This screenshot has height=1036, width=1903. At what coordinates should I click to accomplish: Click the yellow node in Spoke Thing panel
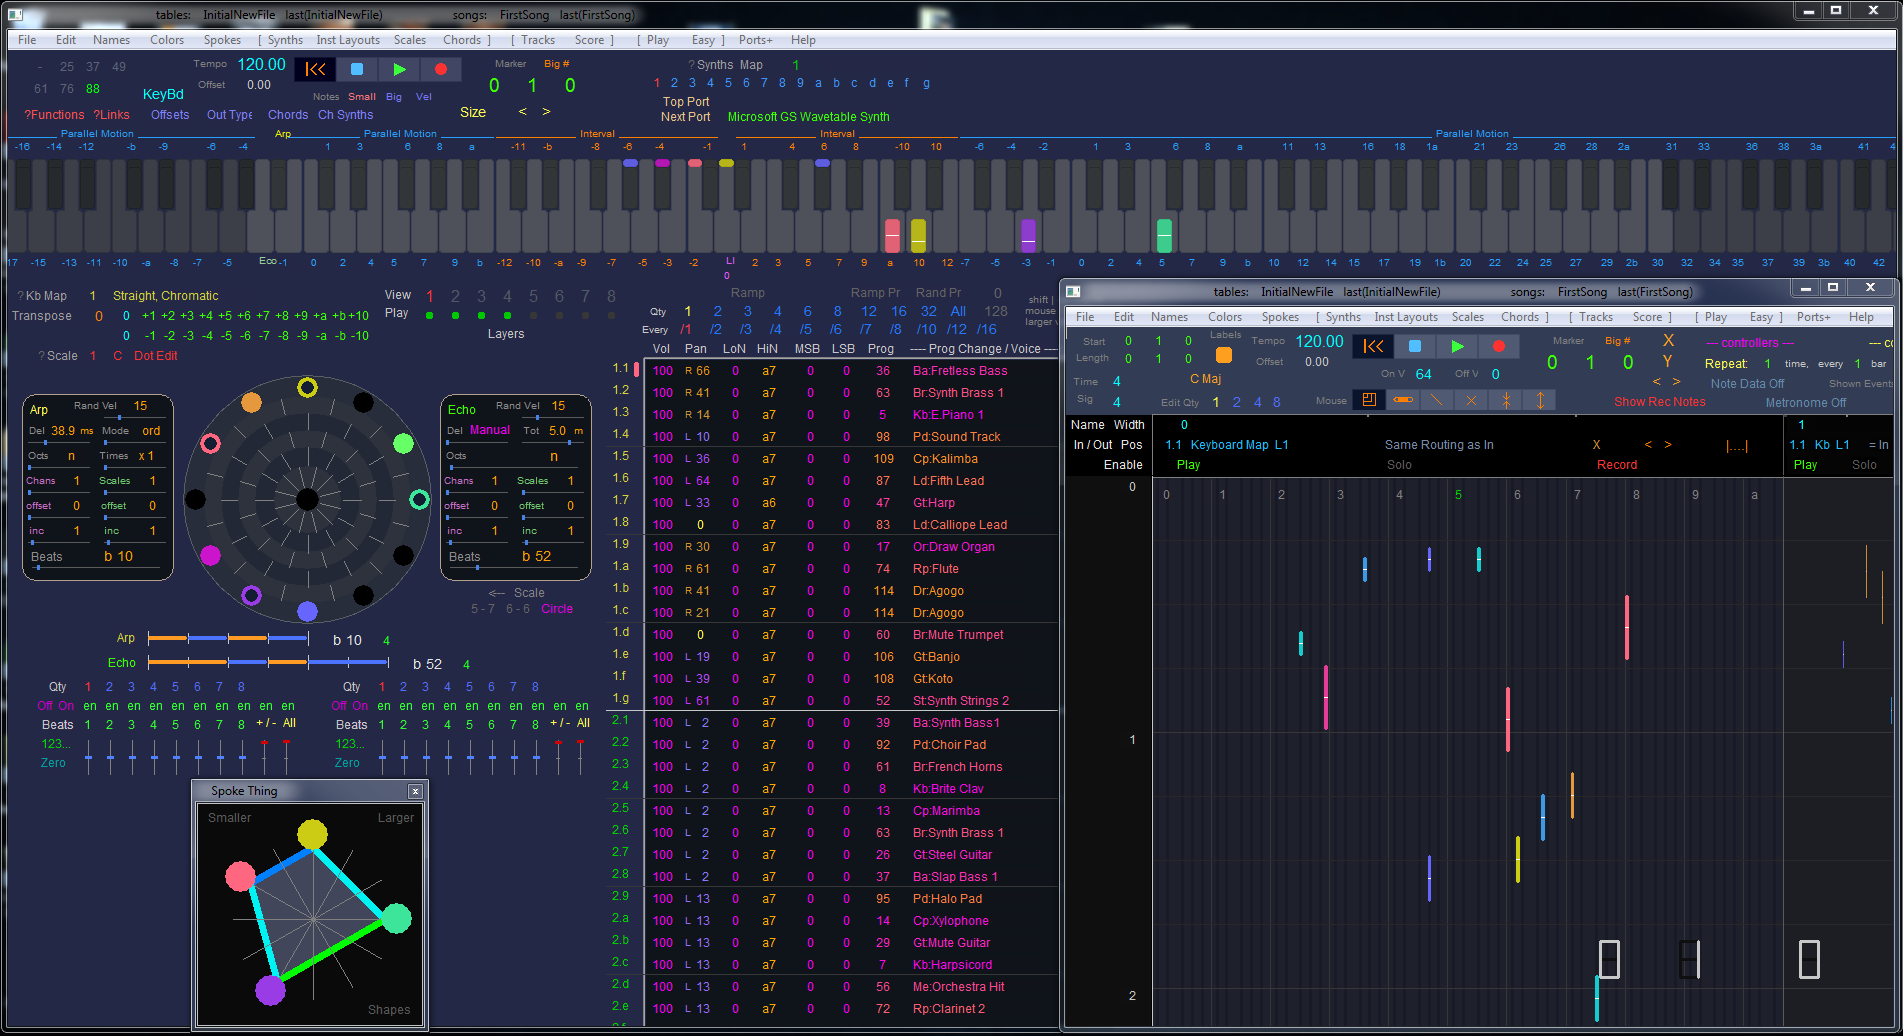coord(312,834)
